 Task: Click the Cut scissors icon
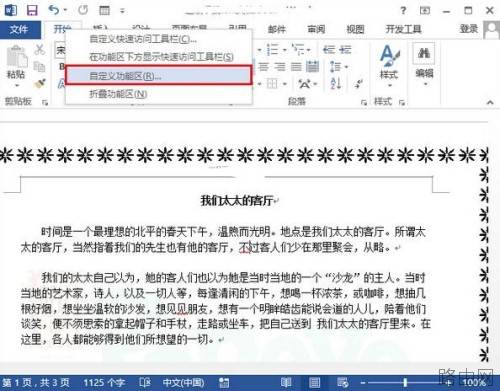(39, 49)
